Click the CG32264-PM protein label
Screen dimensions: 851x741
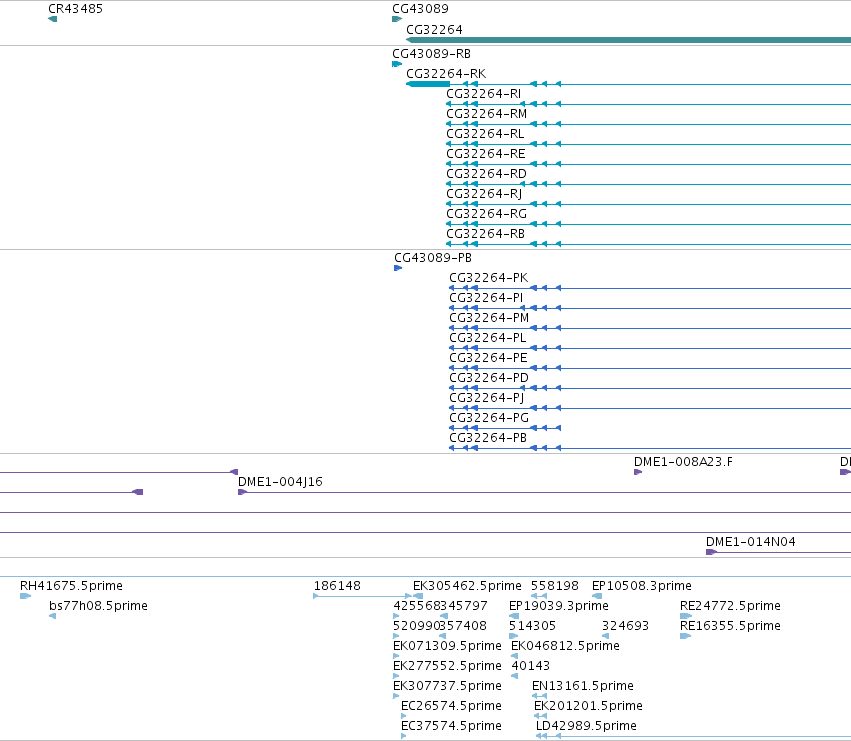coord(489,318)
